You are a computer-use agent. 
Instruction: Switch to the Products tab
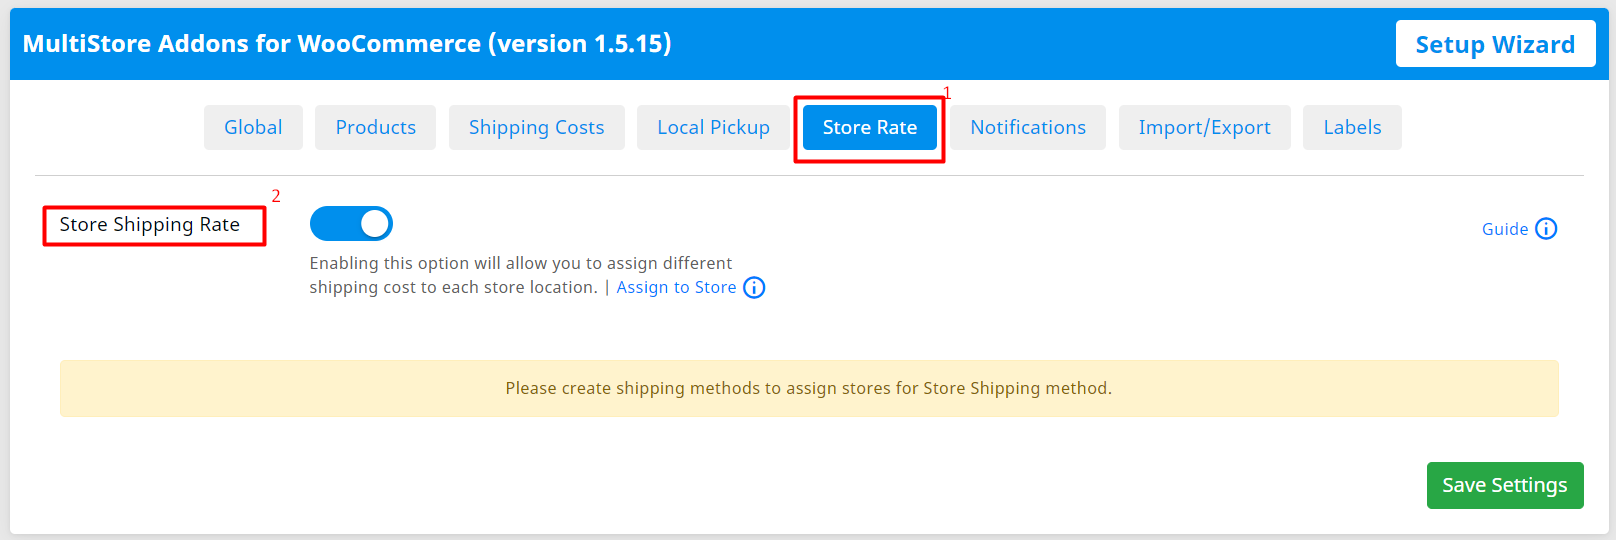tap(375, 127)
